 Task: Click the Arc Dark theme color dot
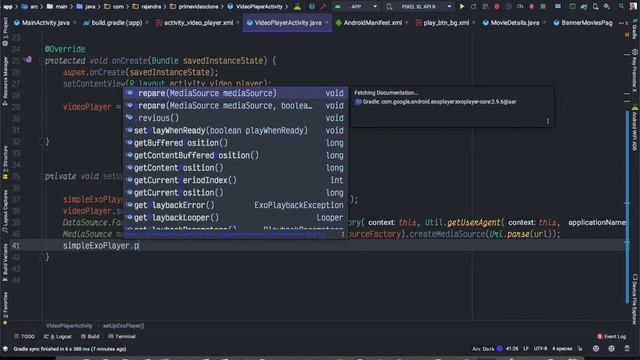pos(499,349)
